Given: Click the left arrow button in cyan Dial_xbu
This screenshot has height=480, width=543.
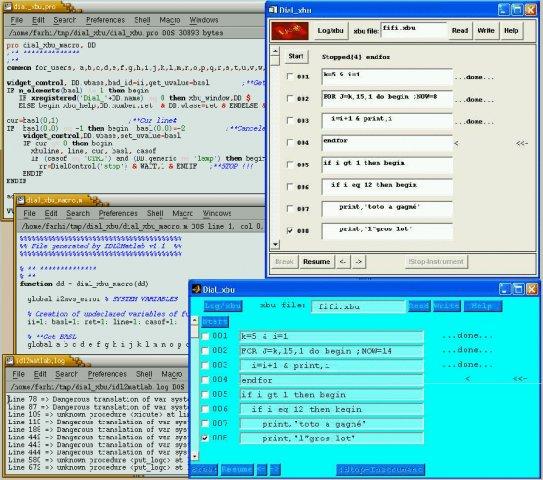Looking at the screenshot, I should (261, 470).
